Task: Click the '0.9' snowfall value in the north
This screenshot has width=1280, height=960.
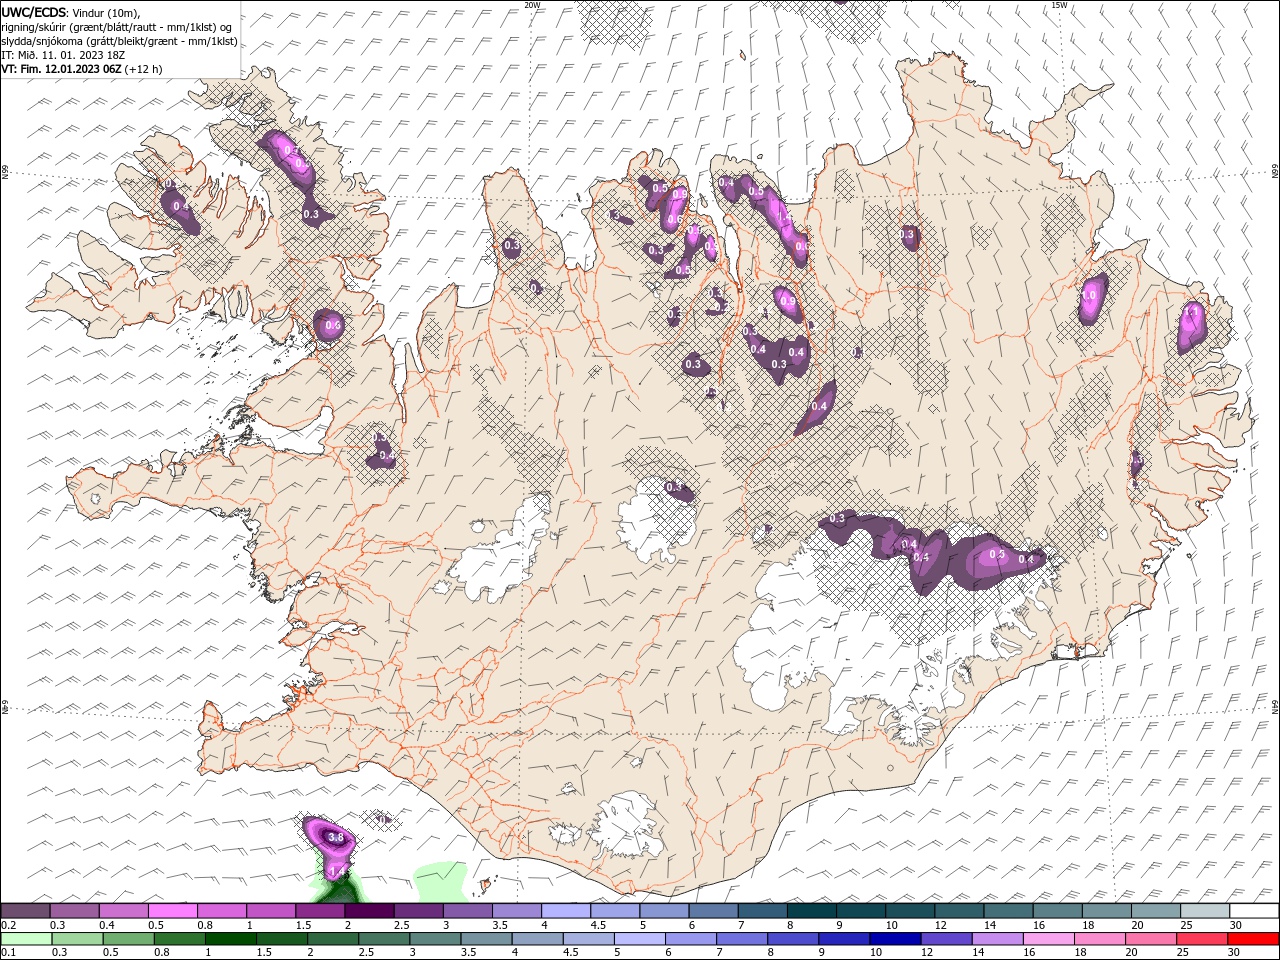Action: tap(787, 302)
